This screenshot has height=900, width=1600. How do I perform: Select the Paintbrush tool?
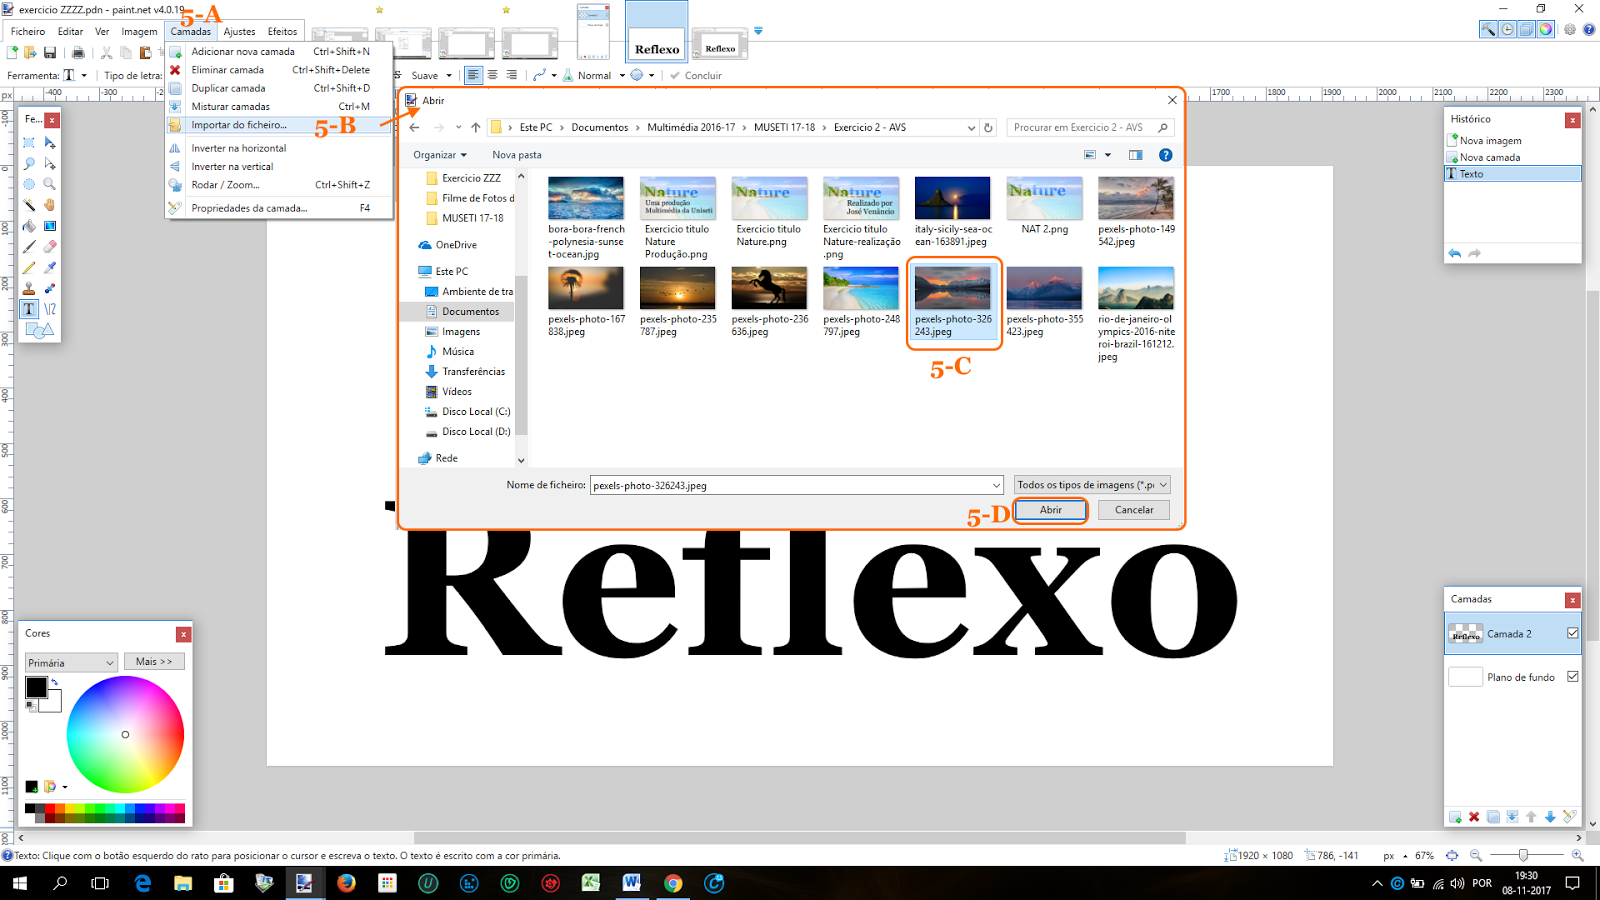pyautogui.click(x=29, y=247)
